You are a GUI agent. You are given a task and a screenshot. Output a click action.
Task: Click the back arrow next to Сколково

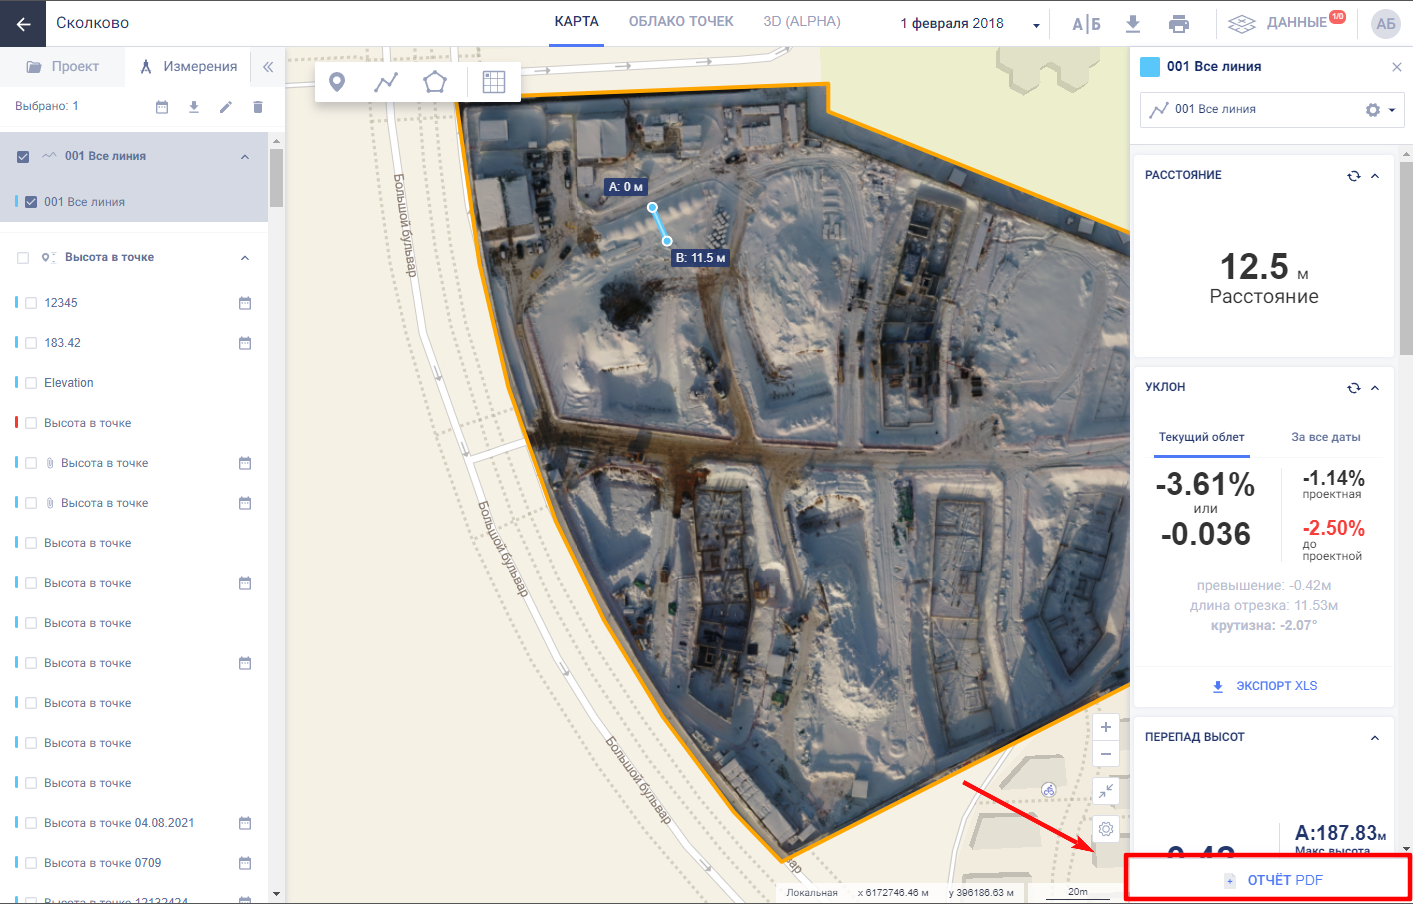tap(23, 23)
